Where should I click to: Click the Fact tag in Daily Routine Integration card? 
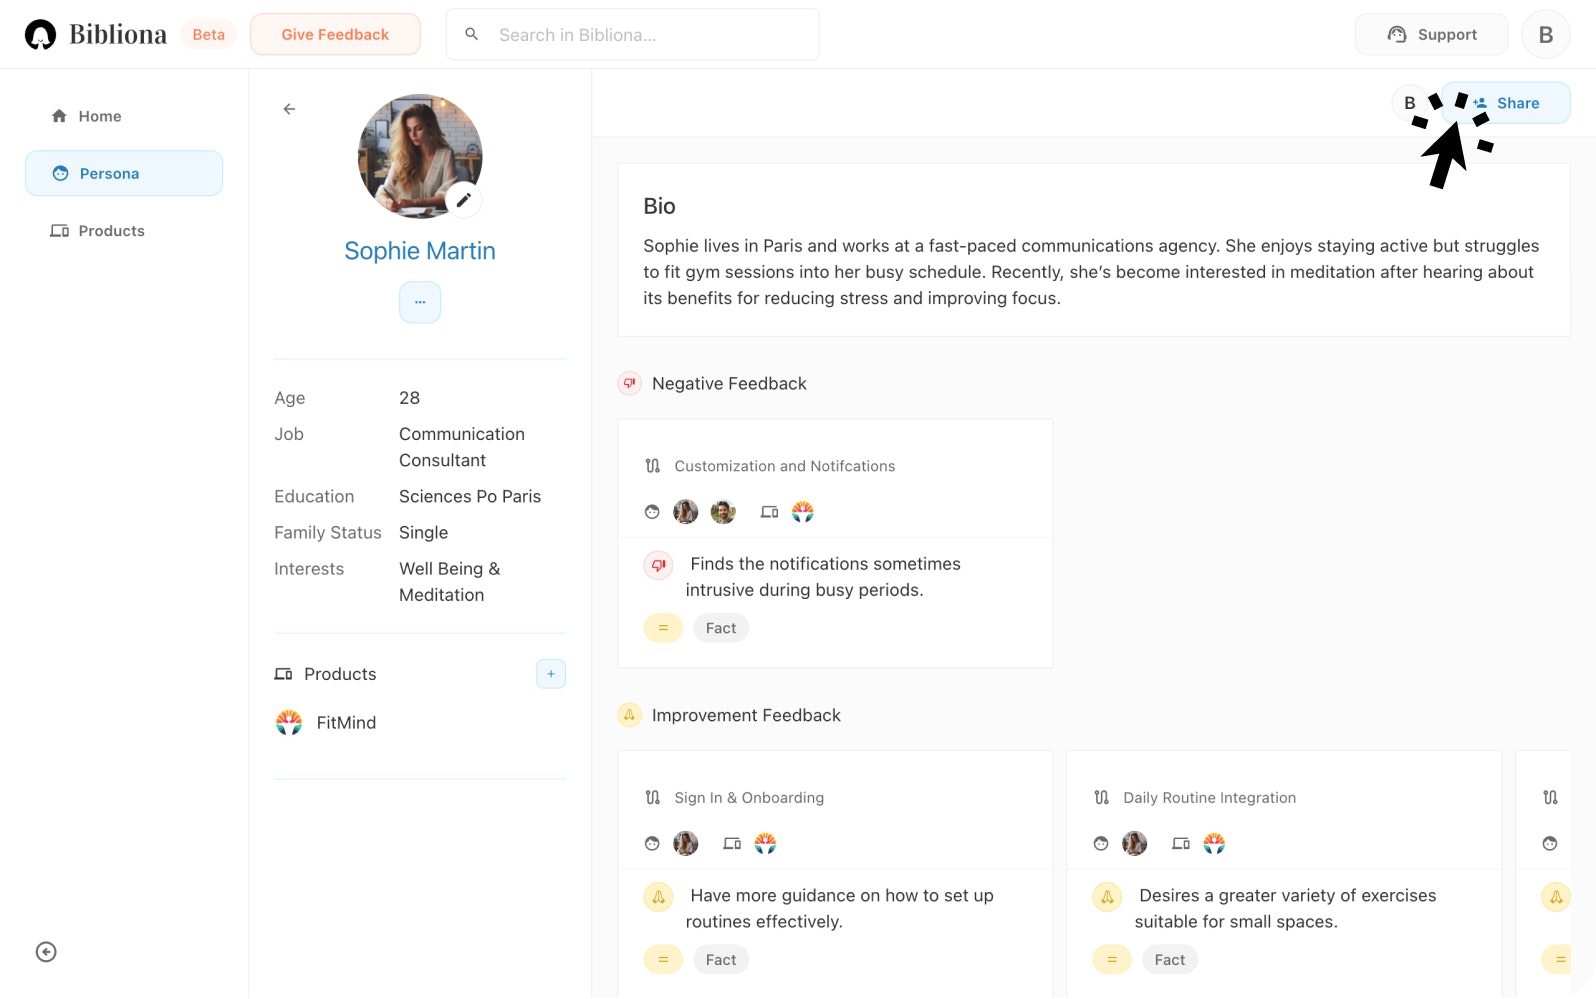[x=1170, y=960]
